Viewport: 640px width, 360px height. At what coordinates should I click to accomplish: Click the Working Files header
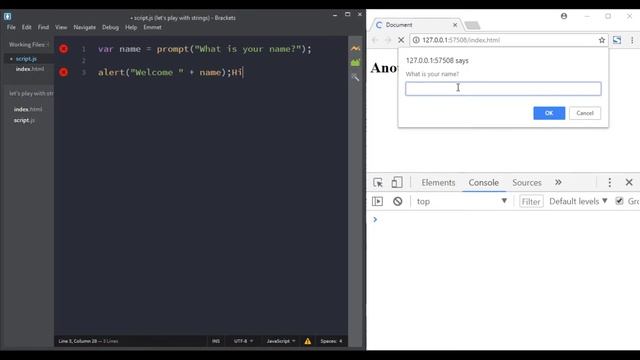pyautogui.click(x=28, y=44)
